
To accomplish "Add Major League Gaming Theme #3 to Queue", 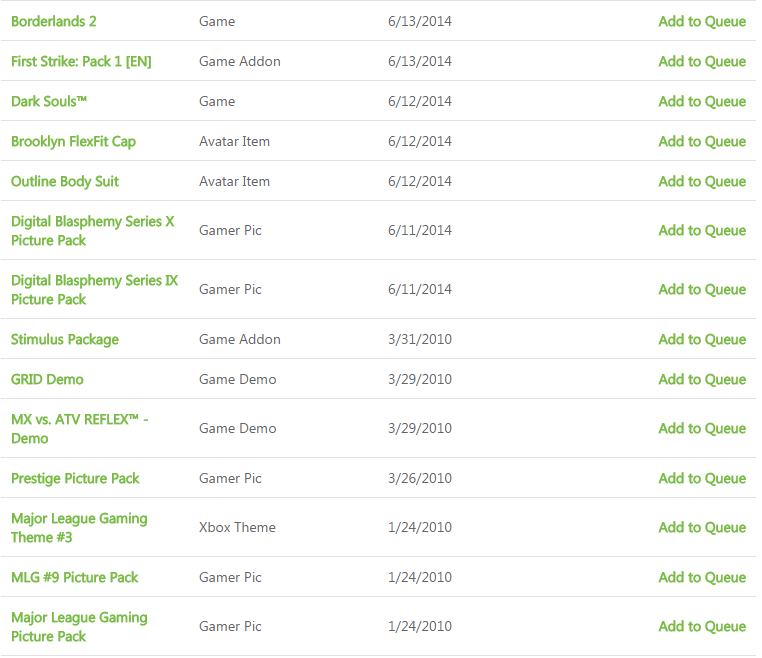I will pyautogui.click(x=702, y=528).
